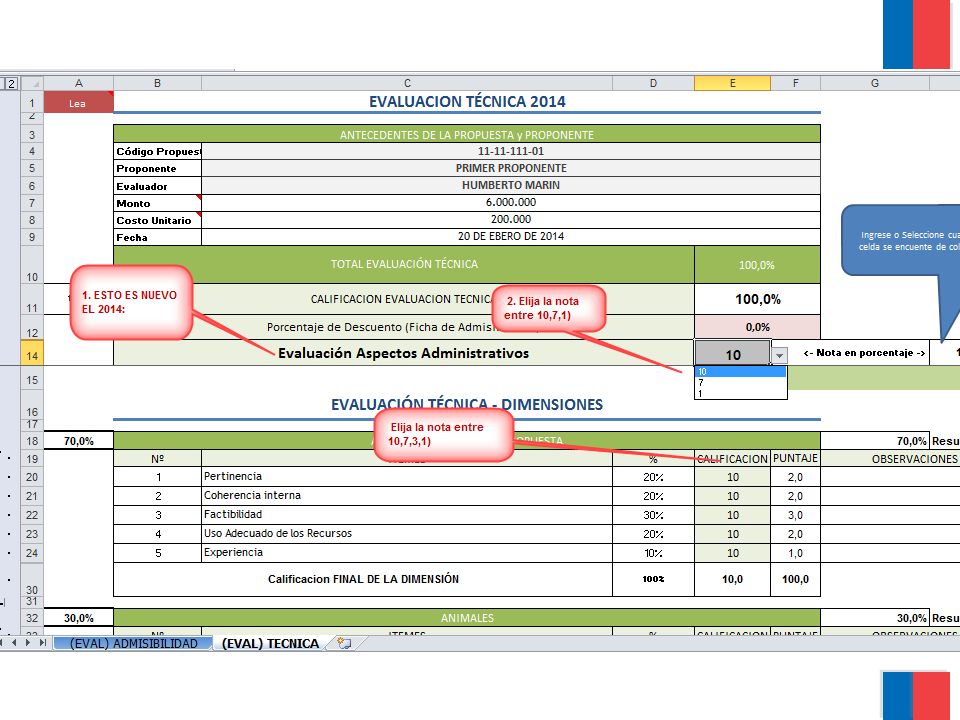Select row 1 header

click(x=32, y=103)
